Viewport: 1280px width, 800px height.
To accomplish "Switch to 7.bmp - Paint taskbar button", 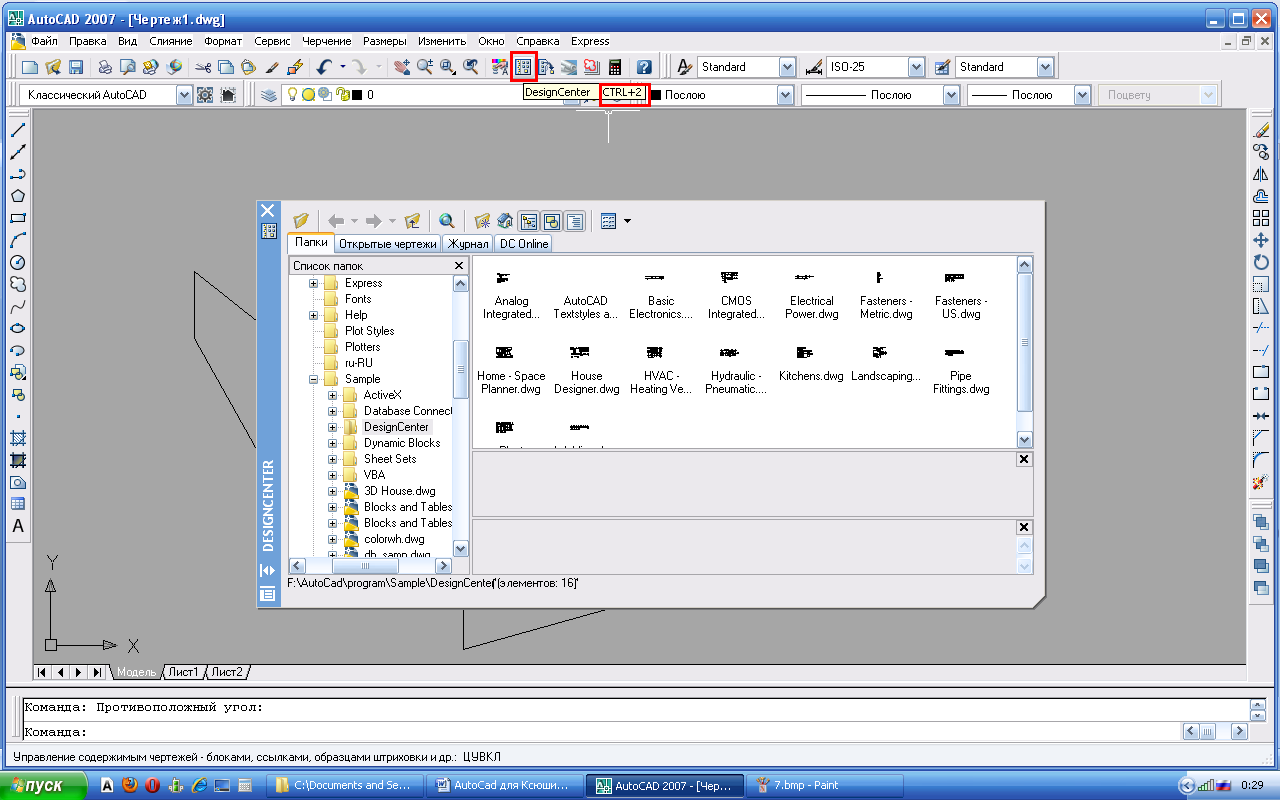I will pos(825,785).
